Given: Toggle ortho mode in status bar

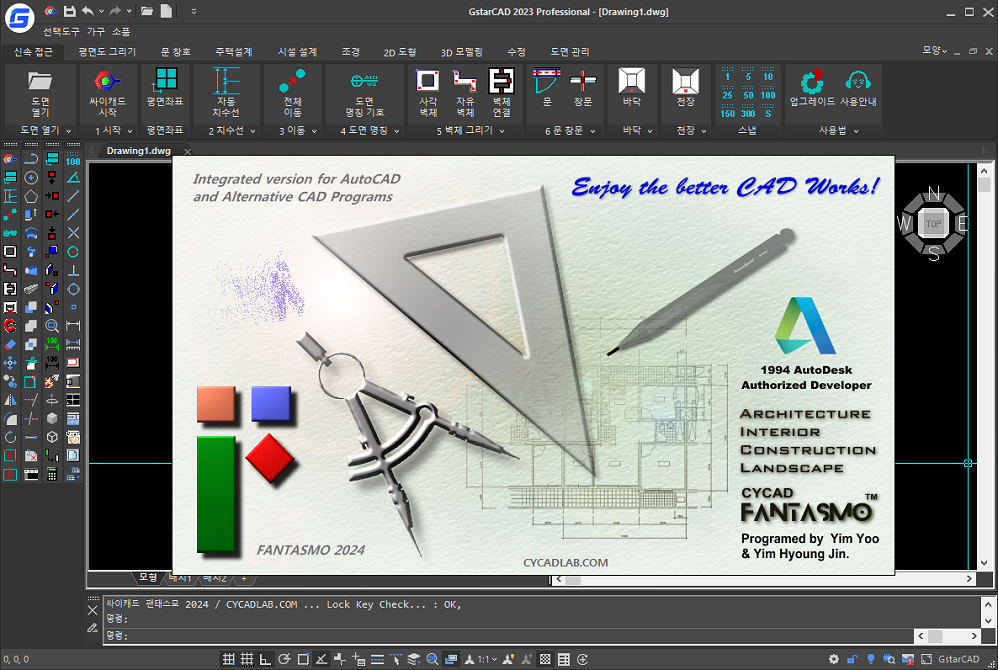Looking at the screenshot, I should coord(265,659).
